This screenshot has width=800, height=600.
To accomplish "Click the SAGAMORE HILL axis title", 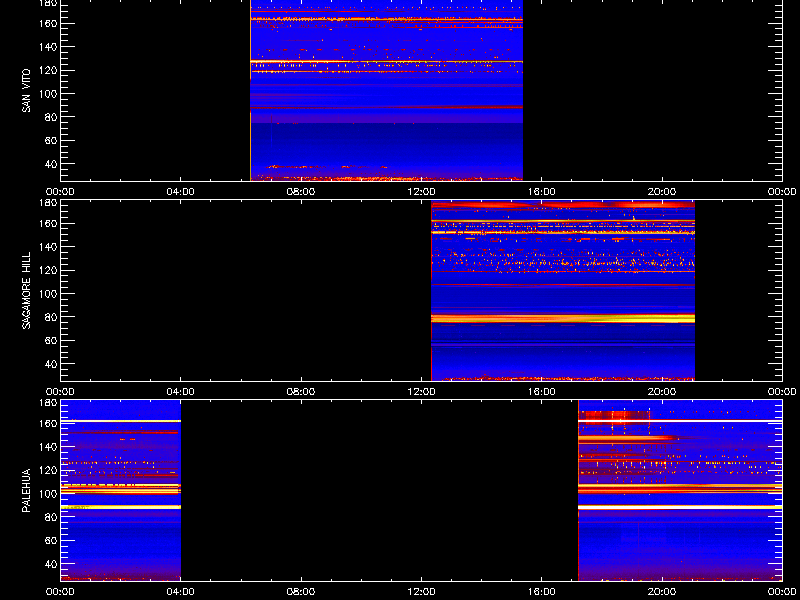I will click(x=26, y=290).
